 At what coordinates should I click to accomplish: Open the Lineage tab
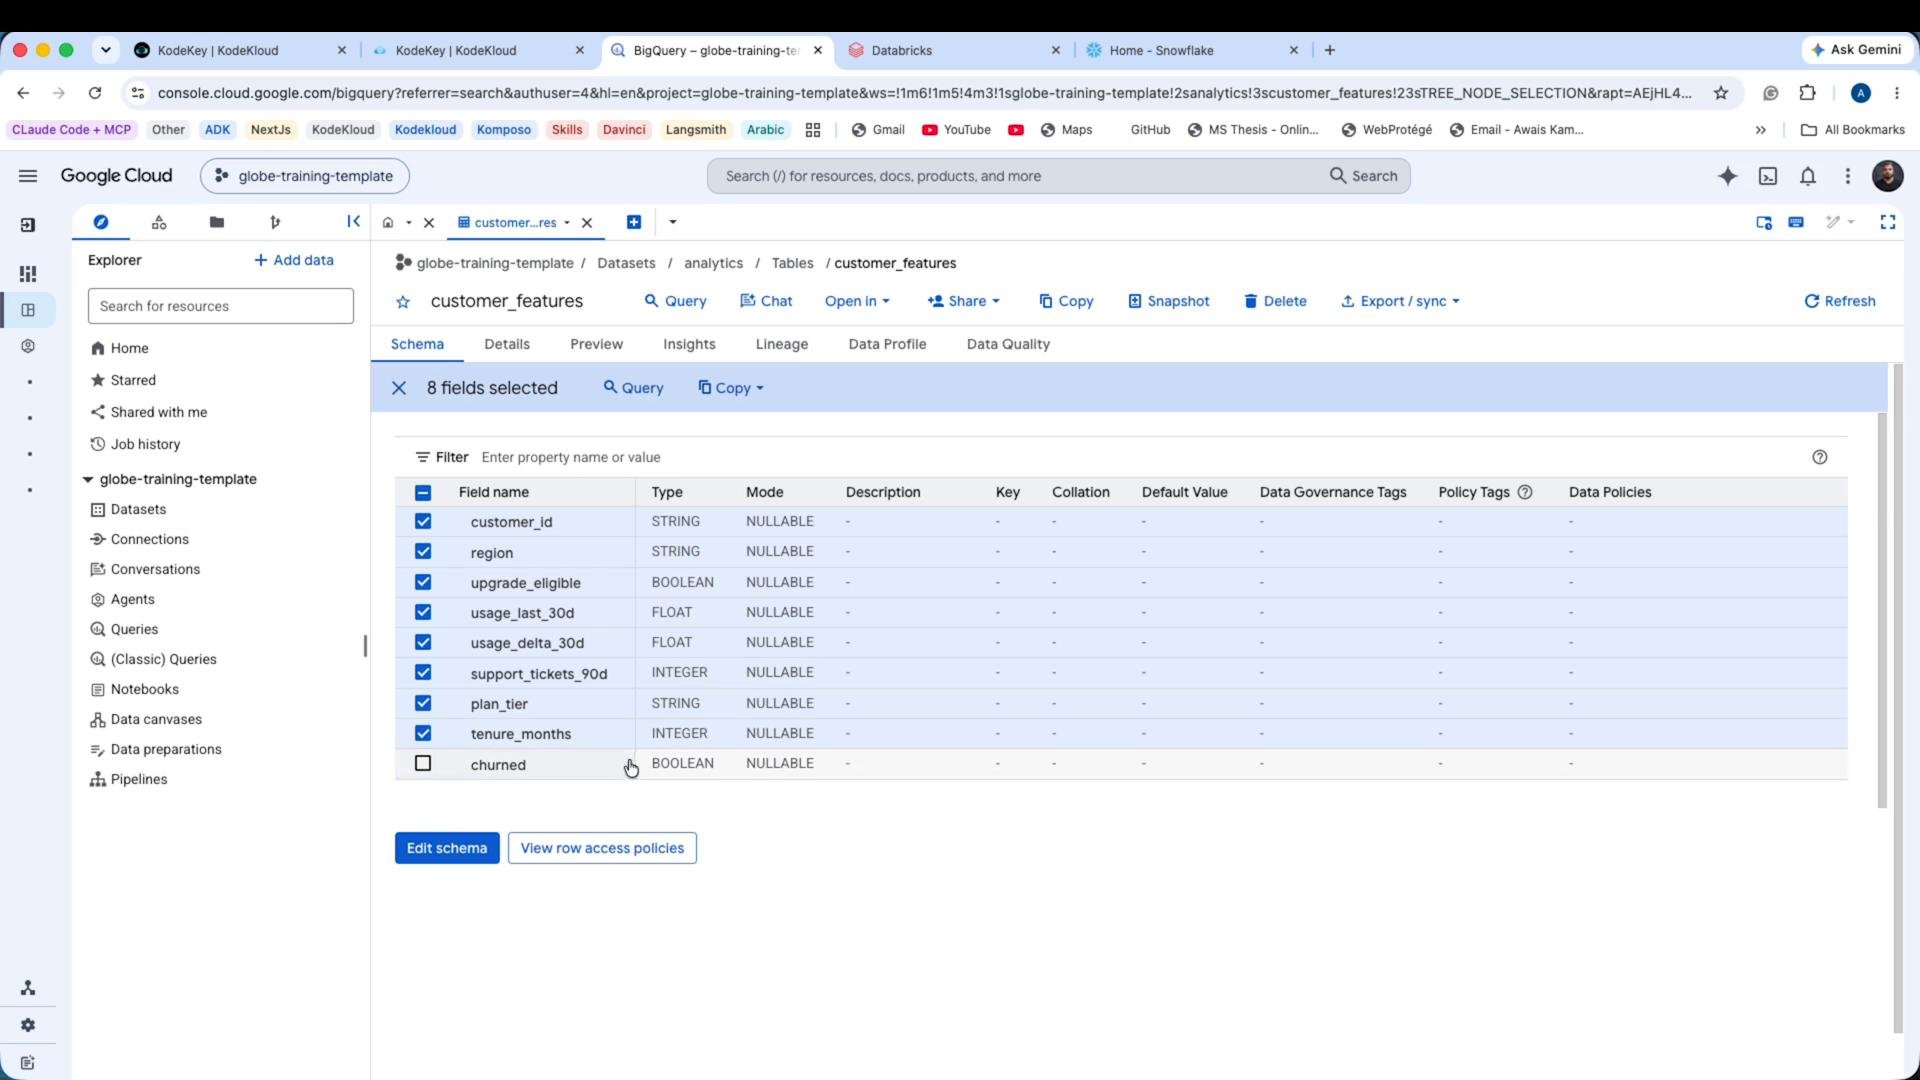point(782,344)
